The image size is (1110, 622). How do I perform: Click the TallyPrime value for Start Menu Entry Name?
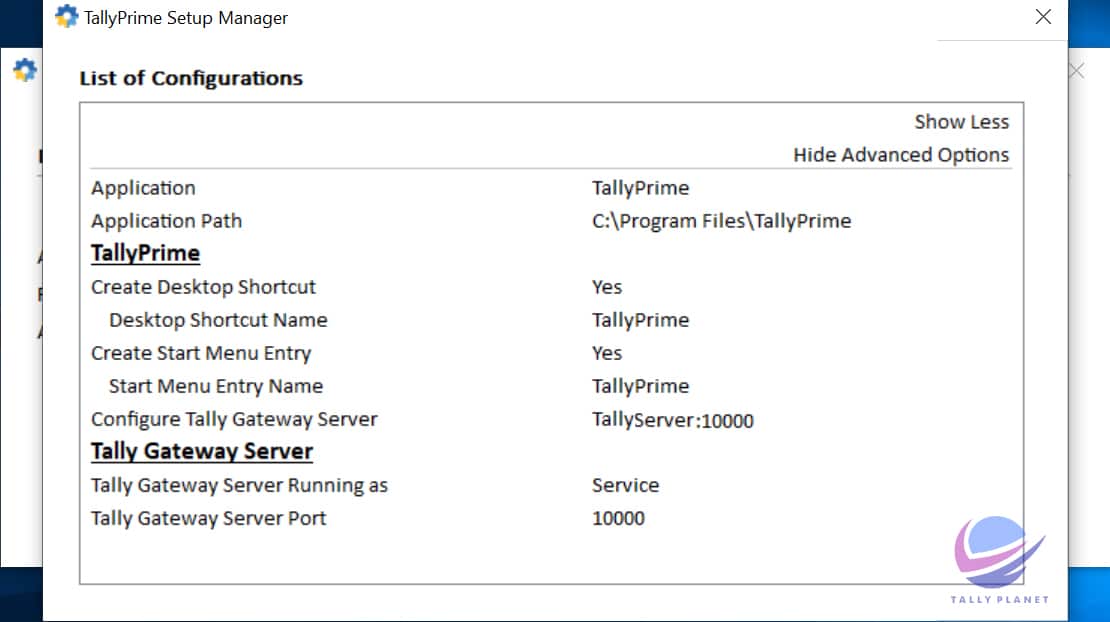(640, 386)
